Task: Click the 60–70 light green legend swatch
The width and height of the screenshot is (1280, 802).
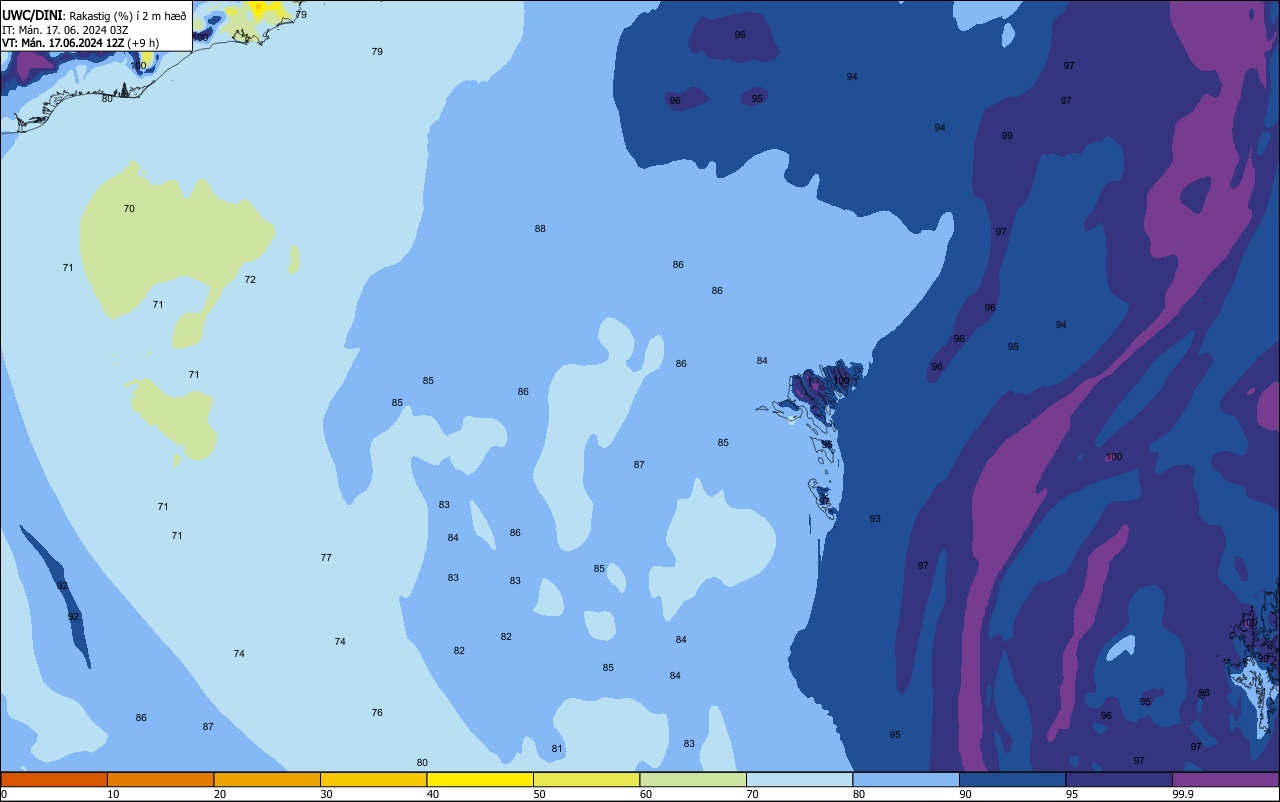Action: tap(693, 779)
